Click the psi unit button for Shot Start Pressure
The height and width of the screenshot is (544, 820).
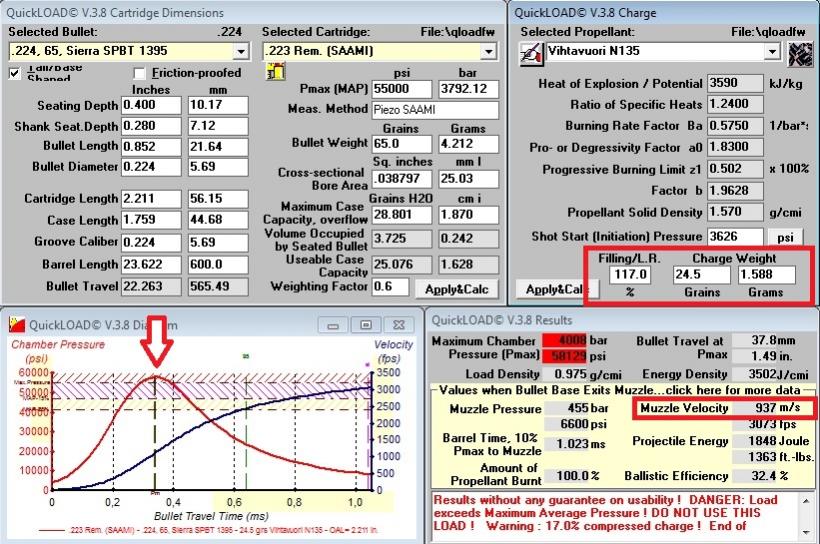tap(785, 236)
